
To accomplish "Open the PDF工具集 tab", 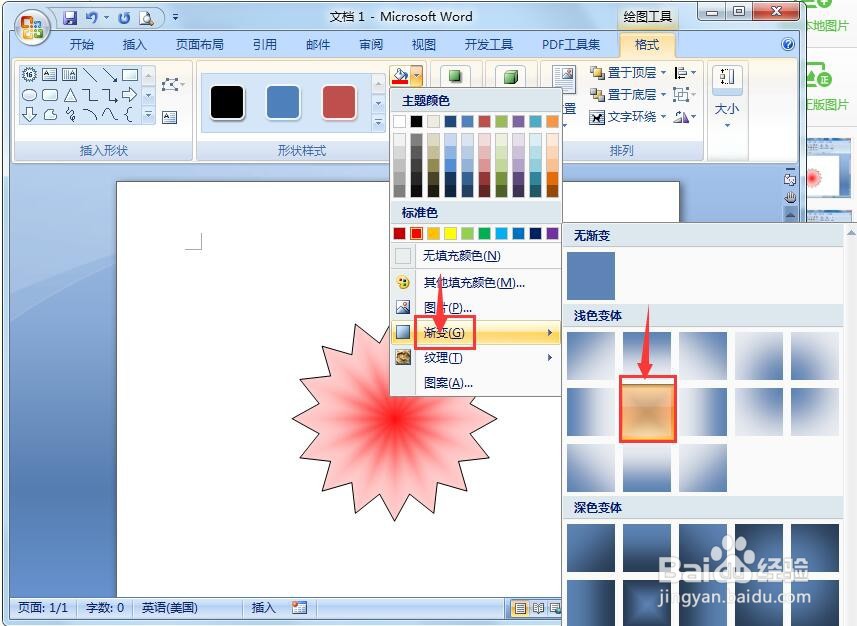I will (x=571, y=45).
